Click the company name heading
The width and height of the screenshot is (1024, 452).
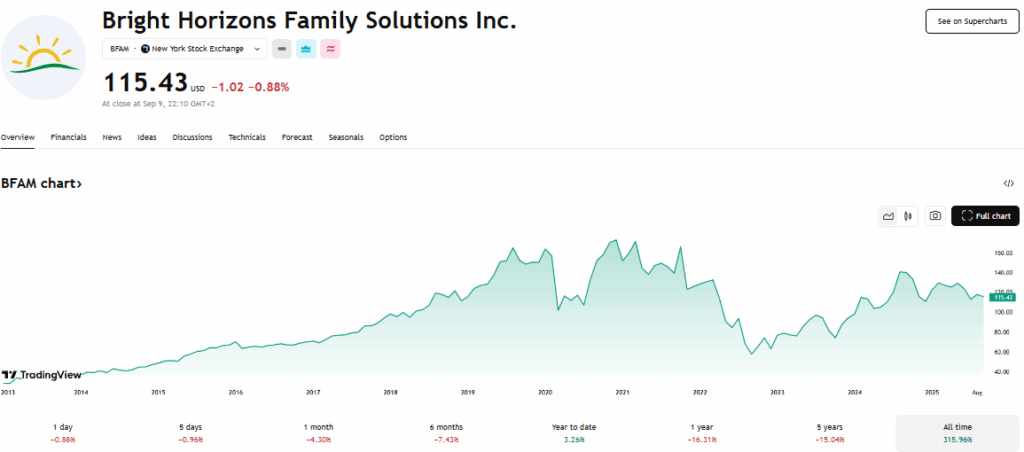point(309,20)
